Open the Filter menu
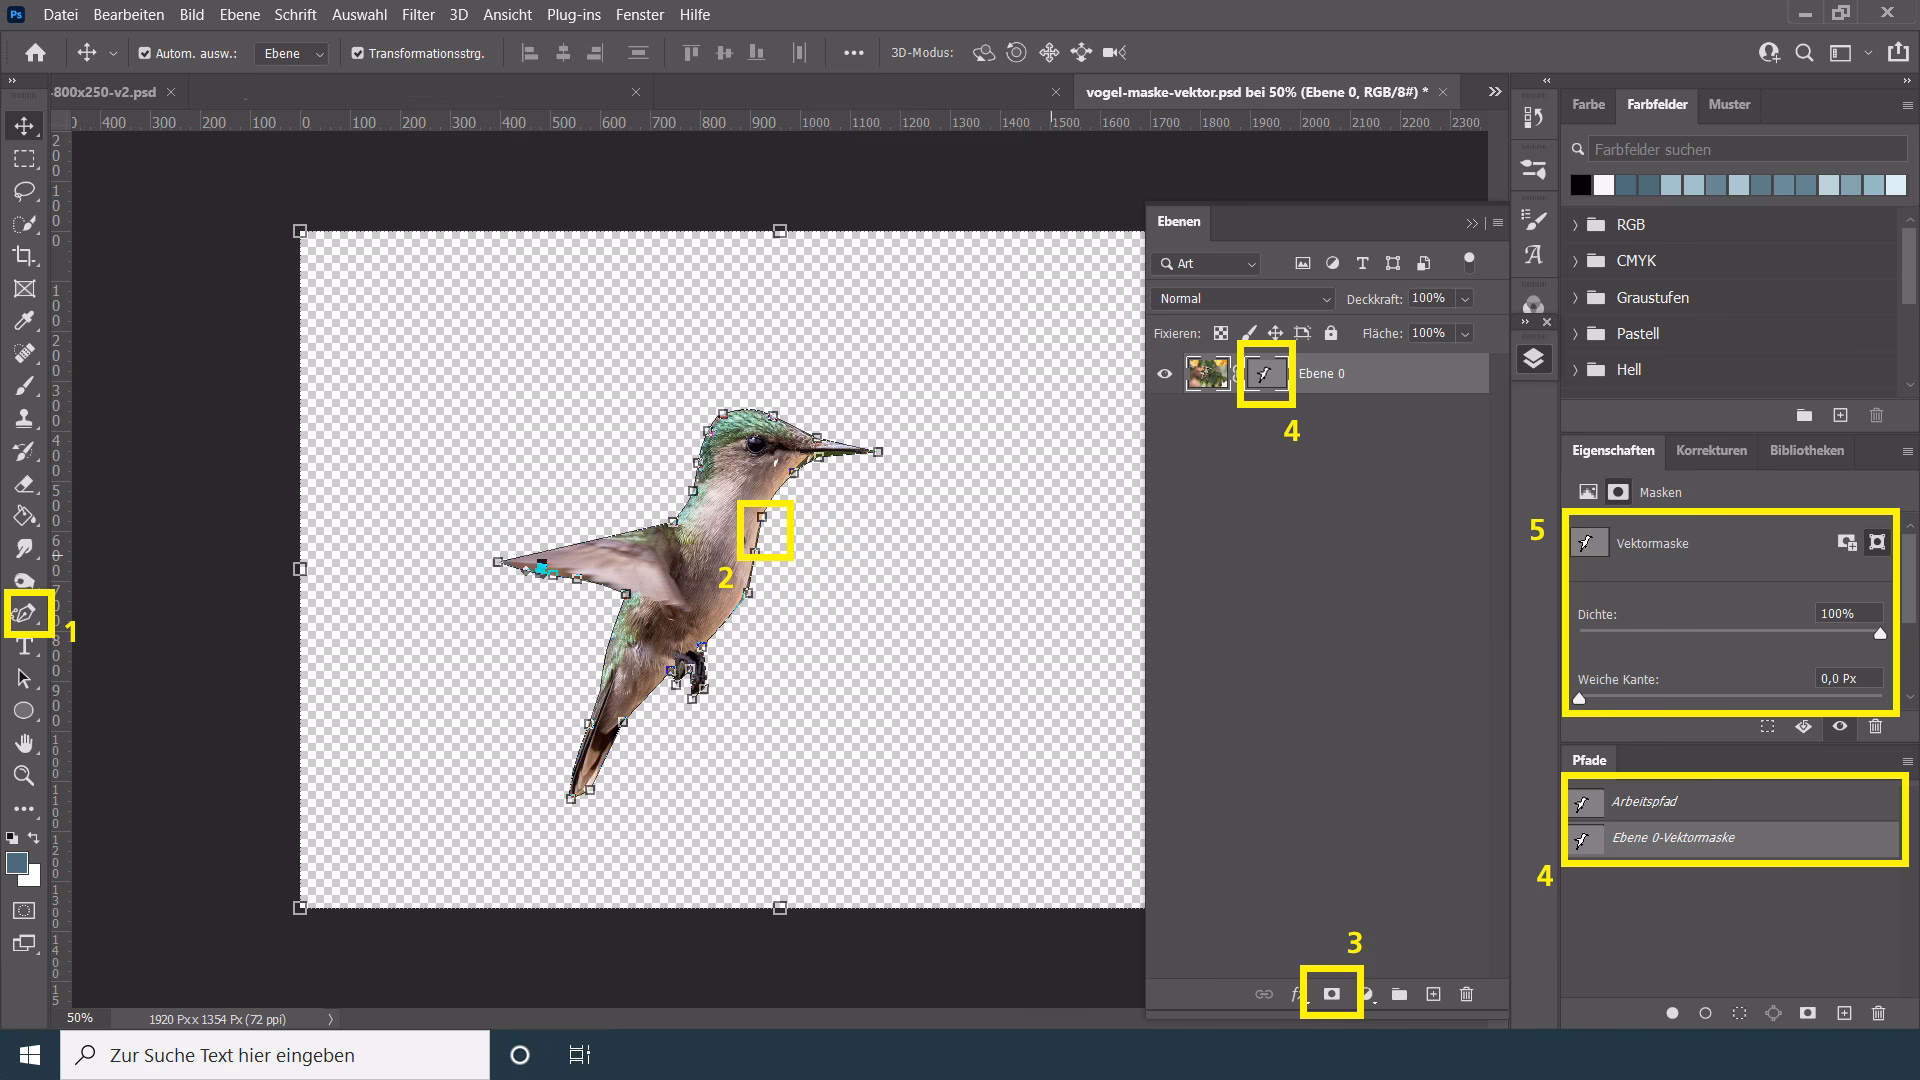1920x1080 pixels. 418,14
